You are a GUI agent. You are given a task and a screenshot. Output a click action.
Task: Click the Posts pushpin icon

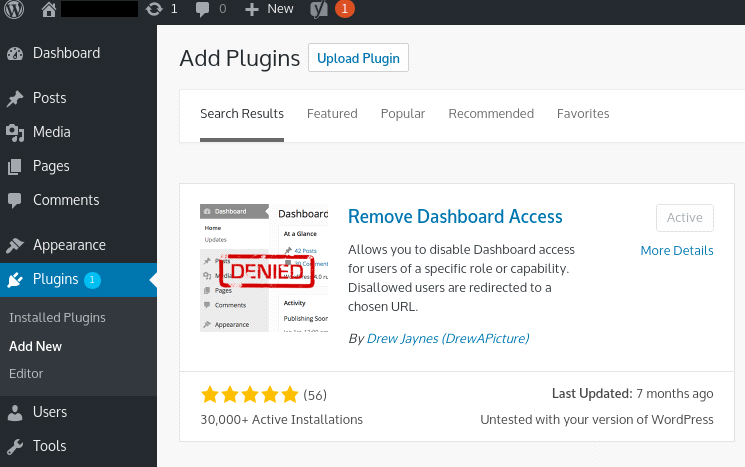(x=15, y=99)
